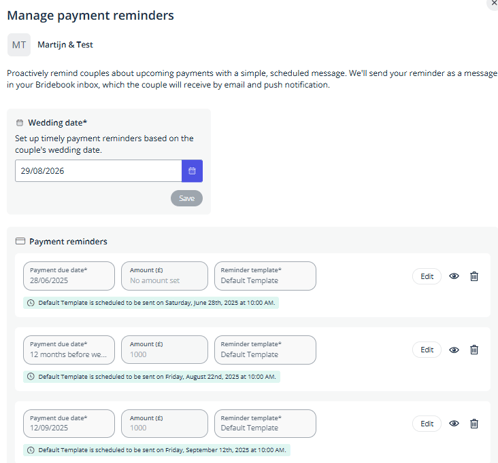Delete the 12 months before wedding reminder
498x463 pixels.
474,350
